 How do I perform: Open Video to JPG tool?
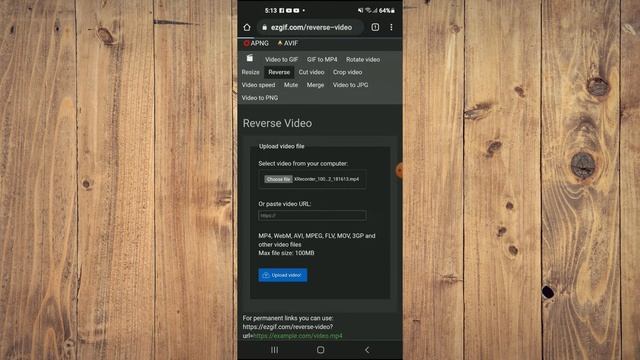pyautogui.click(x=350, y=85)
